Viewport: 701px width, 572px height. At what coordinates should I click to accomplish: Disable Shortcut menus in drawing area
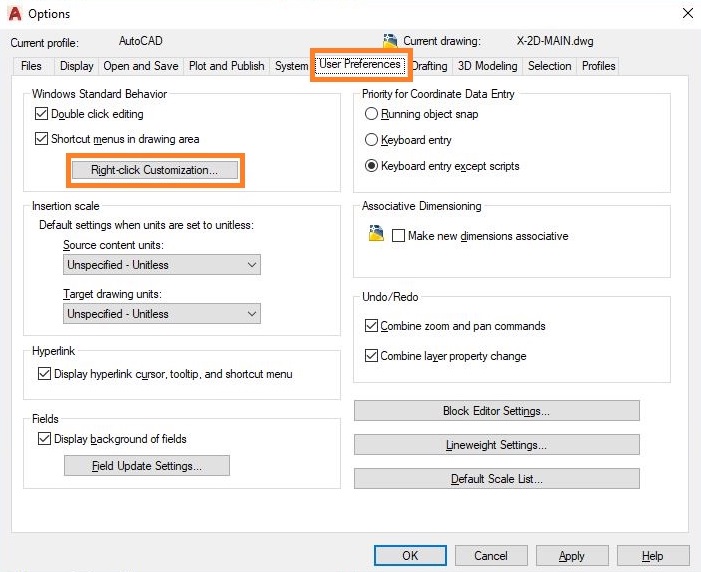coord(42,139)
